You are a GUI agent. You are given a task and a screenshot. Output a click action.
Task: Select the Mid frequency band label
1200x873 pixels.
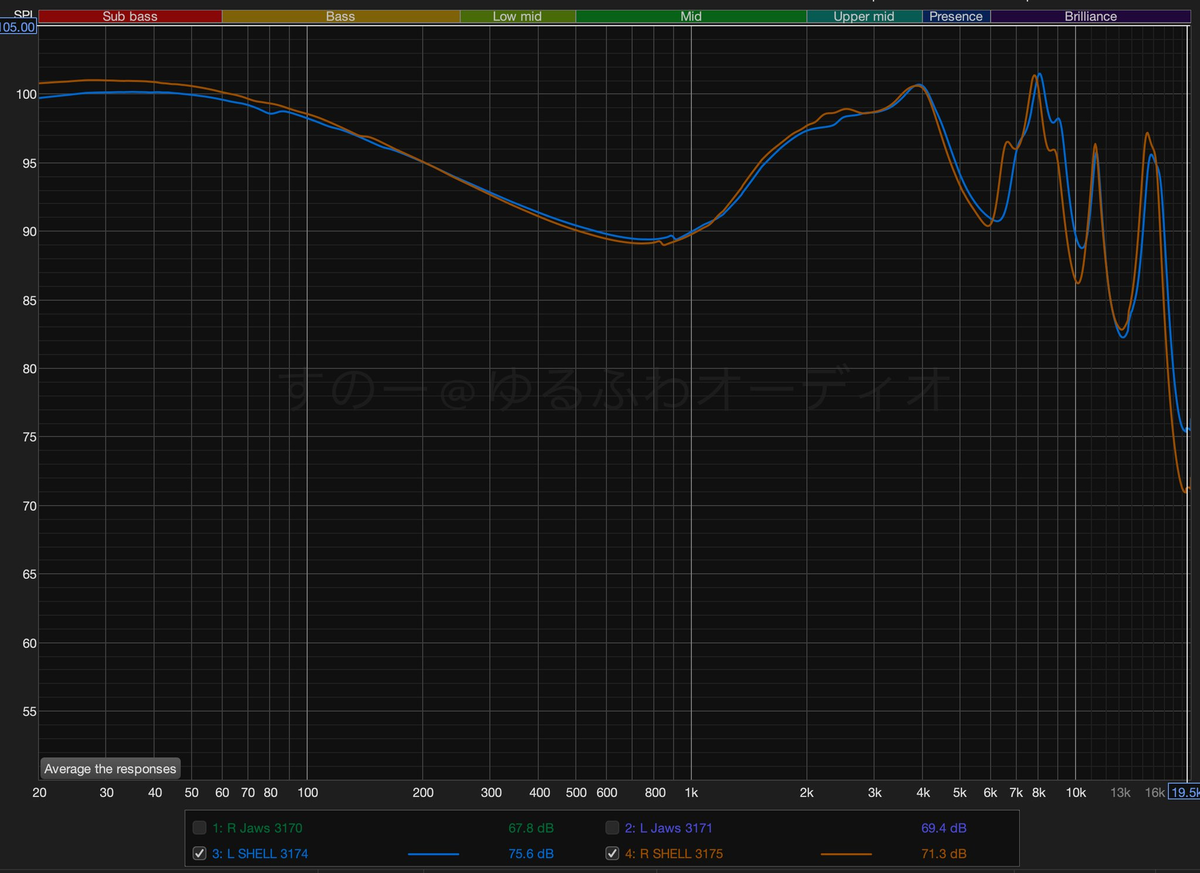[x=691, y=16]
